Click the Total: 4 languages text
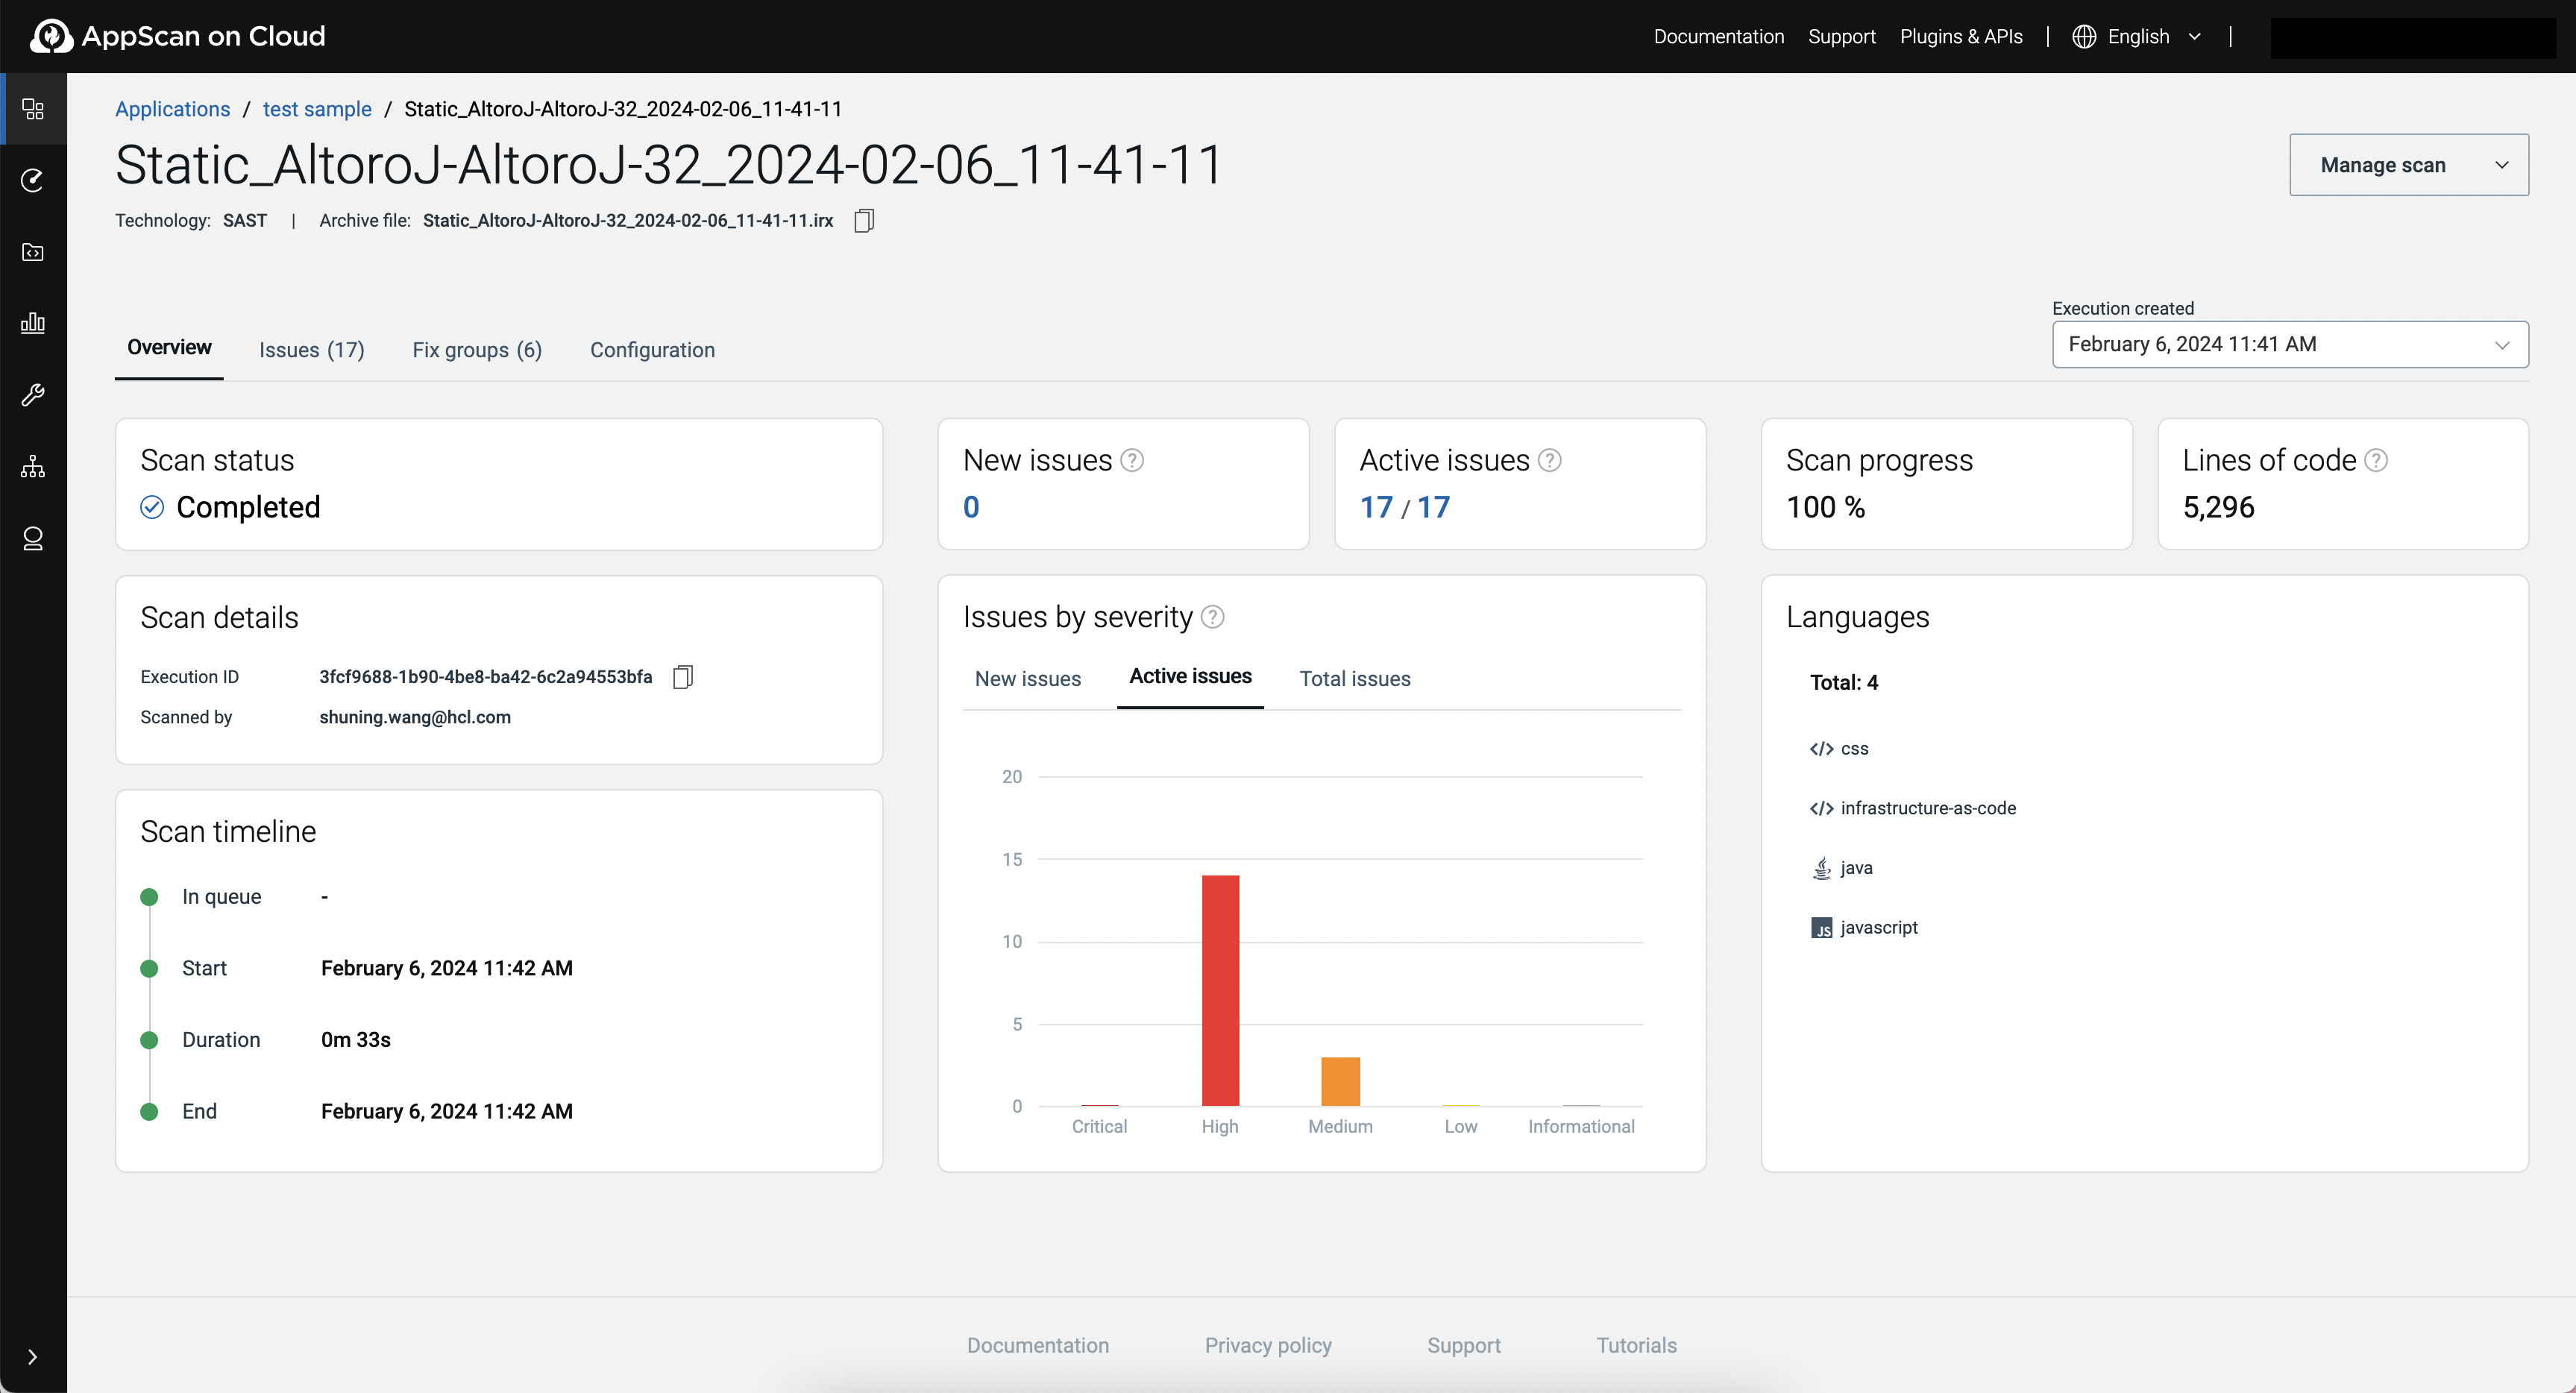 pos(1844,683)
